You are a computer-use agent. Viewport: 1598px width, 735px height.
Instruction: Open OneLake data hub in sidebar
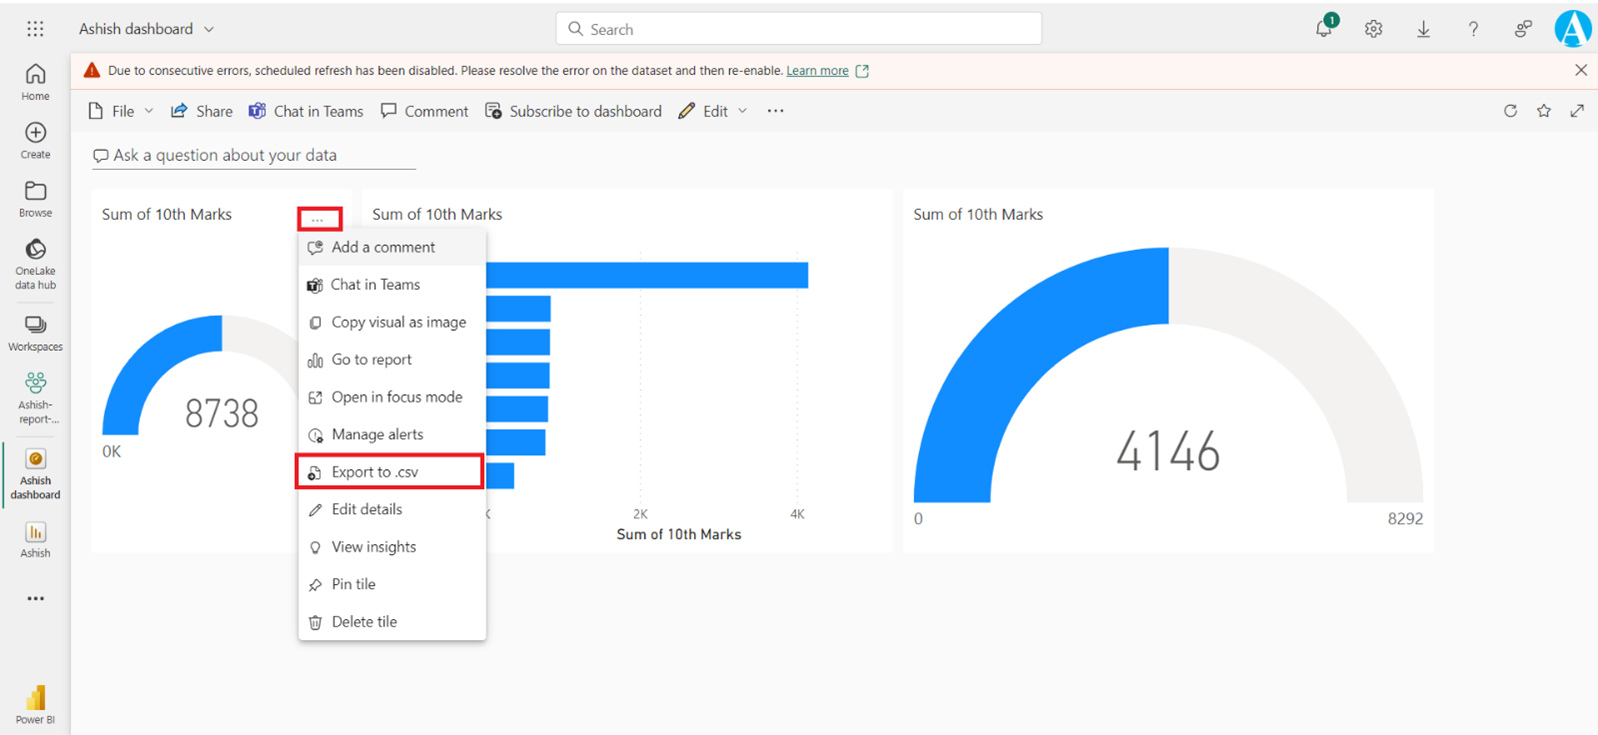(x=35, y=263)
